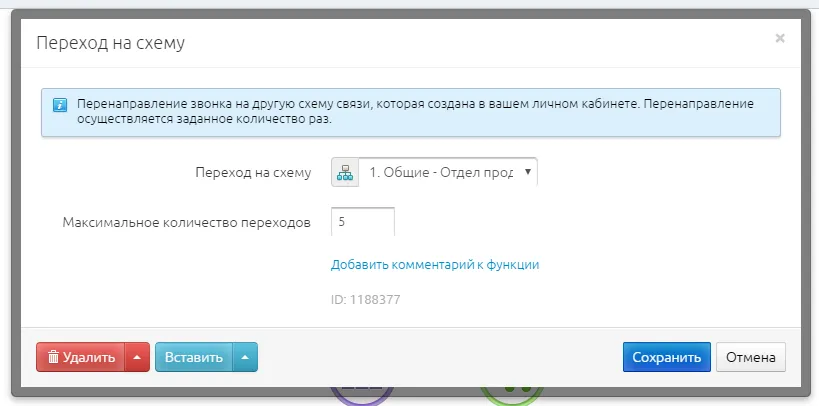Click the 'Переход на схему' dialog title
This screenshot has width=819, height=406.
click(111, 43)
